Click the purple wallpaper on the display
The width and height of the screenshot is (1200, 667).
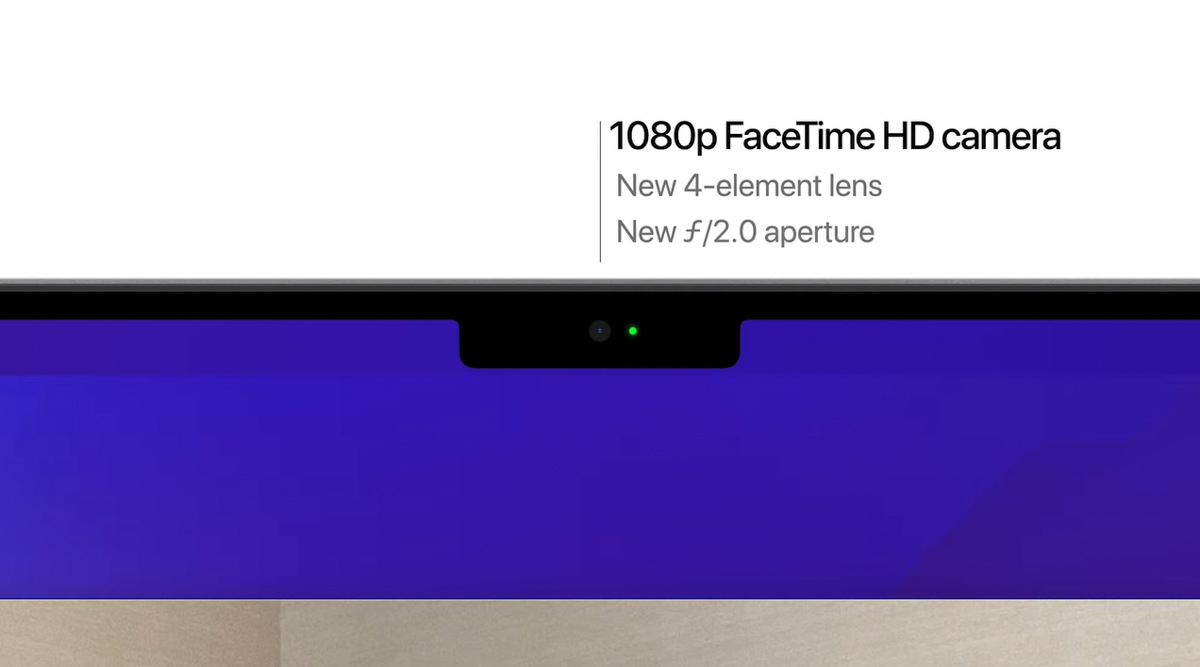(600, 480)
